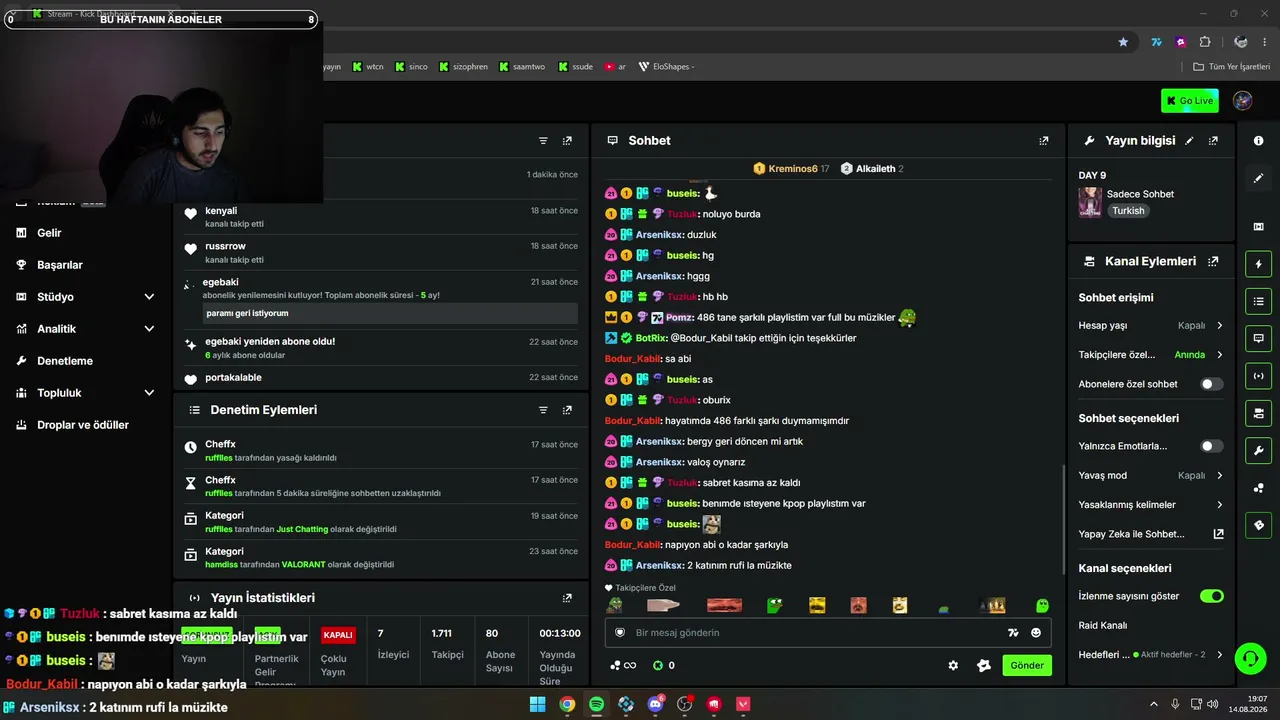The image size is (1280, 720).
Task: Open Valorant from the taskbar
Action: [744, 704]
